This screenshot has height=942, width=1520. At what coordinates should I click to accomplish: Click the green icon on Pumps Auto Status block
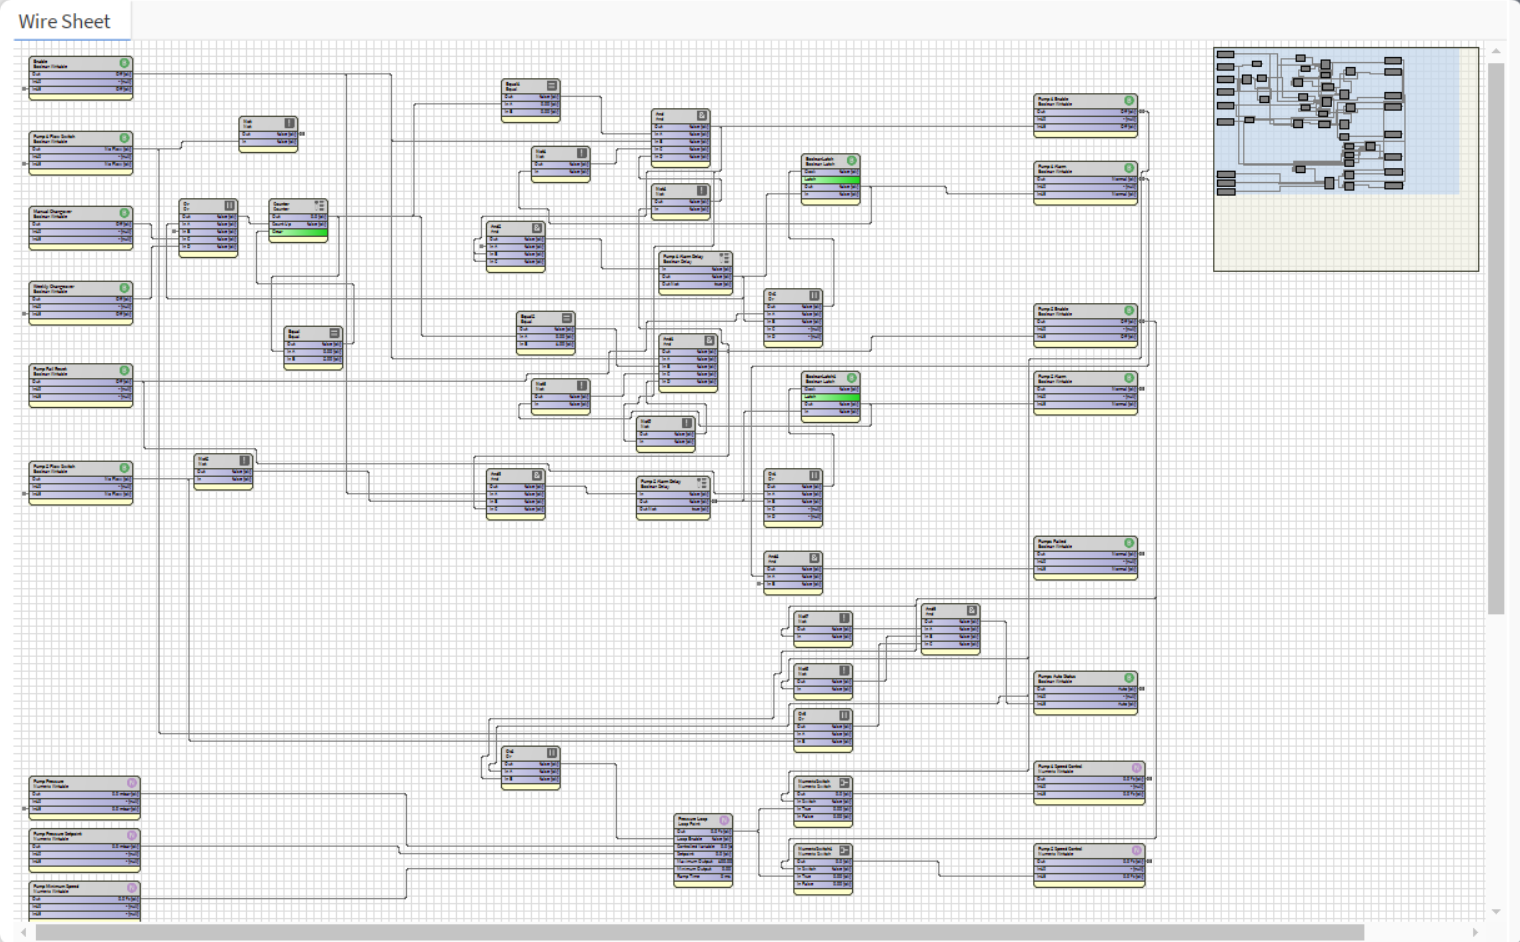pyautogui.click(x=1129, y=678)
